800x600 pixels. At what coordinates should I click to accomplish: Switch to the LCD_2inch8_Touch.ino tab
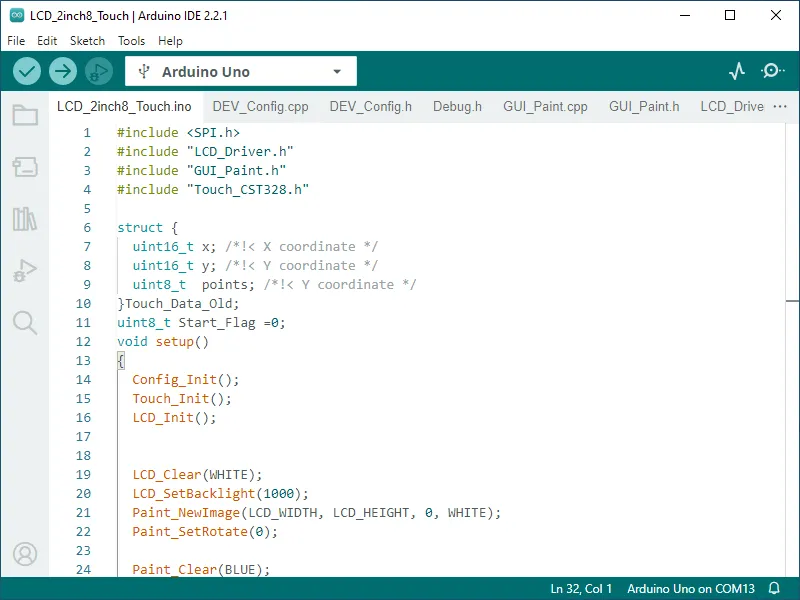[x=124, y=107]
